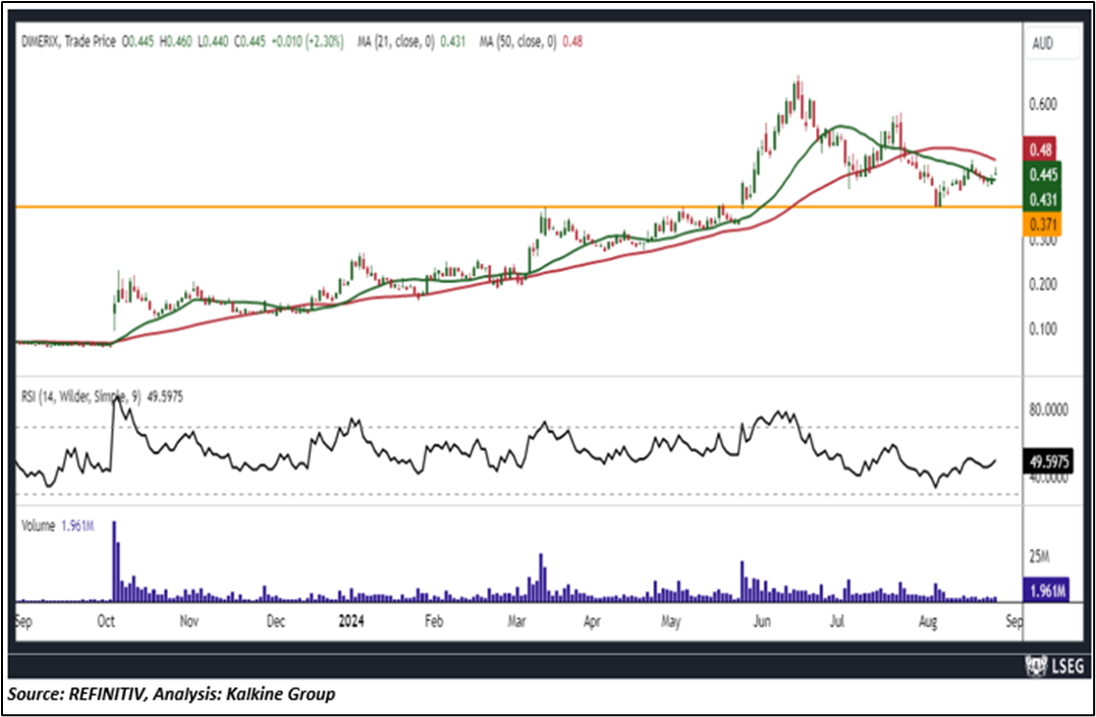Click the Nov label on time axis
Screen dimensions: 1096x717
pos(189,621)
